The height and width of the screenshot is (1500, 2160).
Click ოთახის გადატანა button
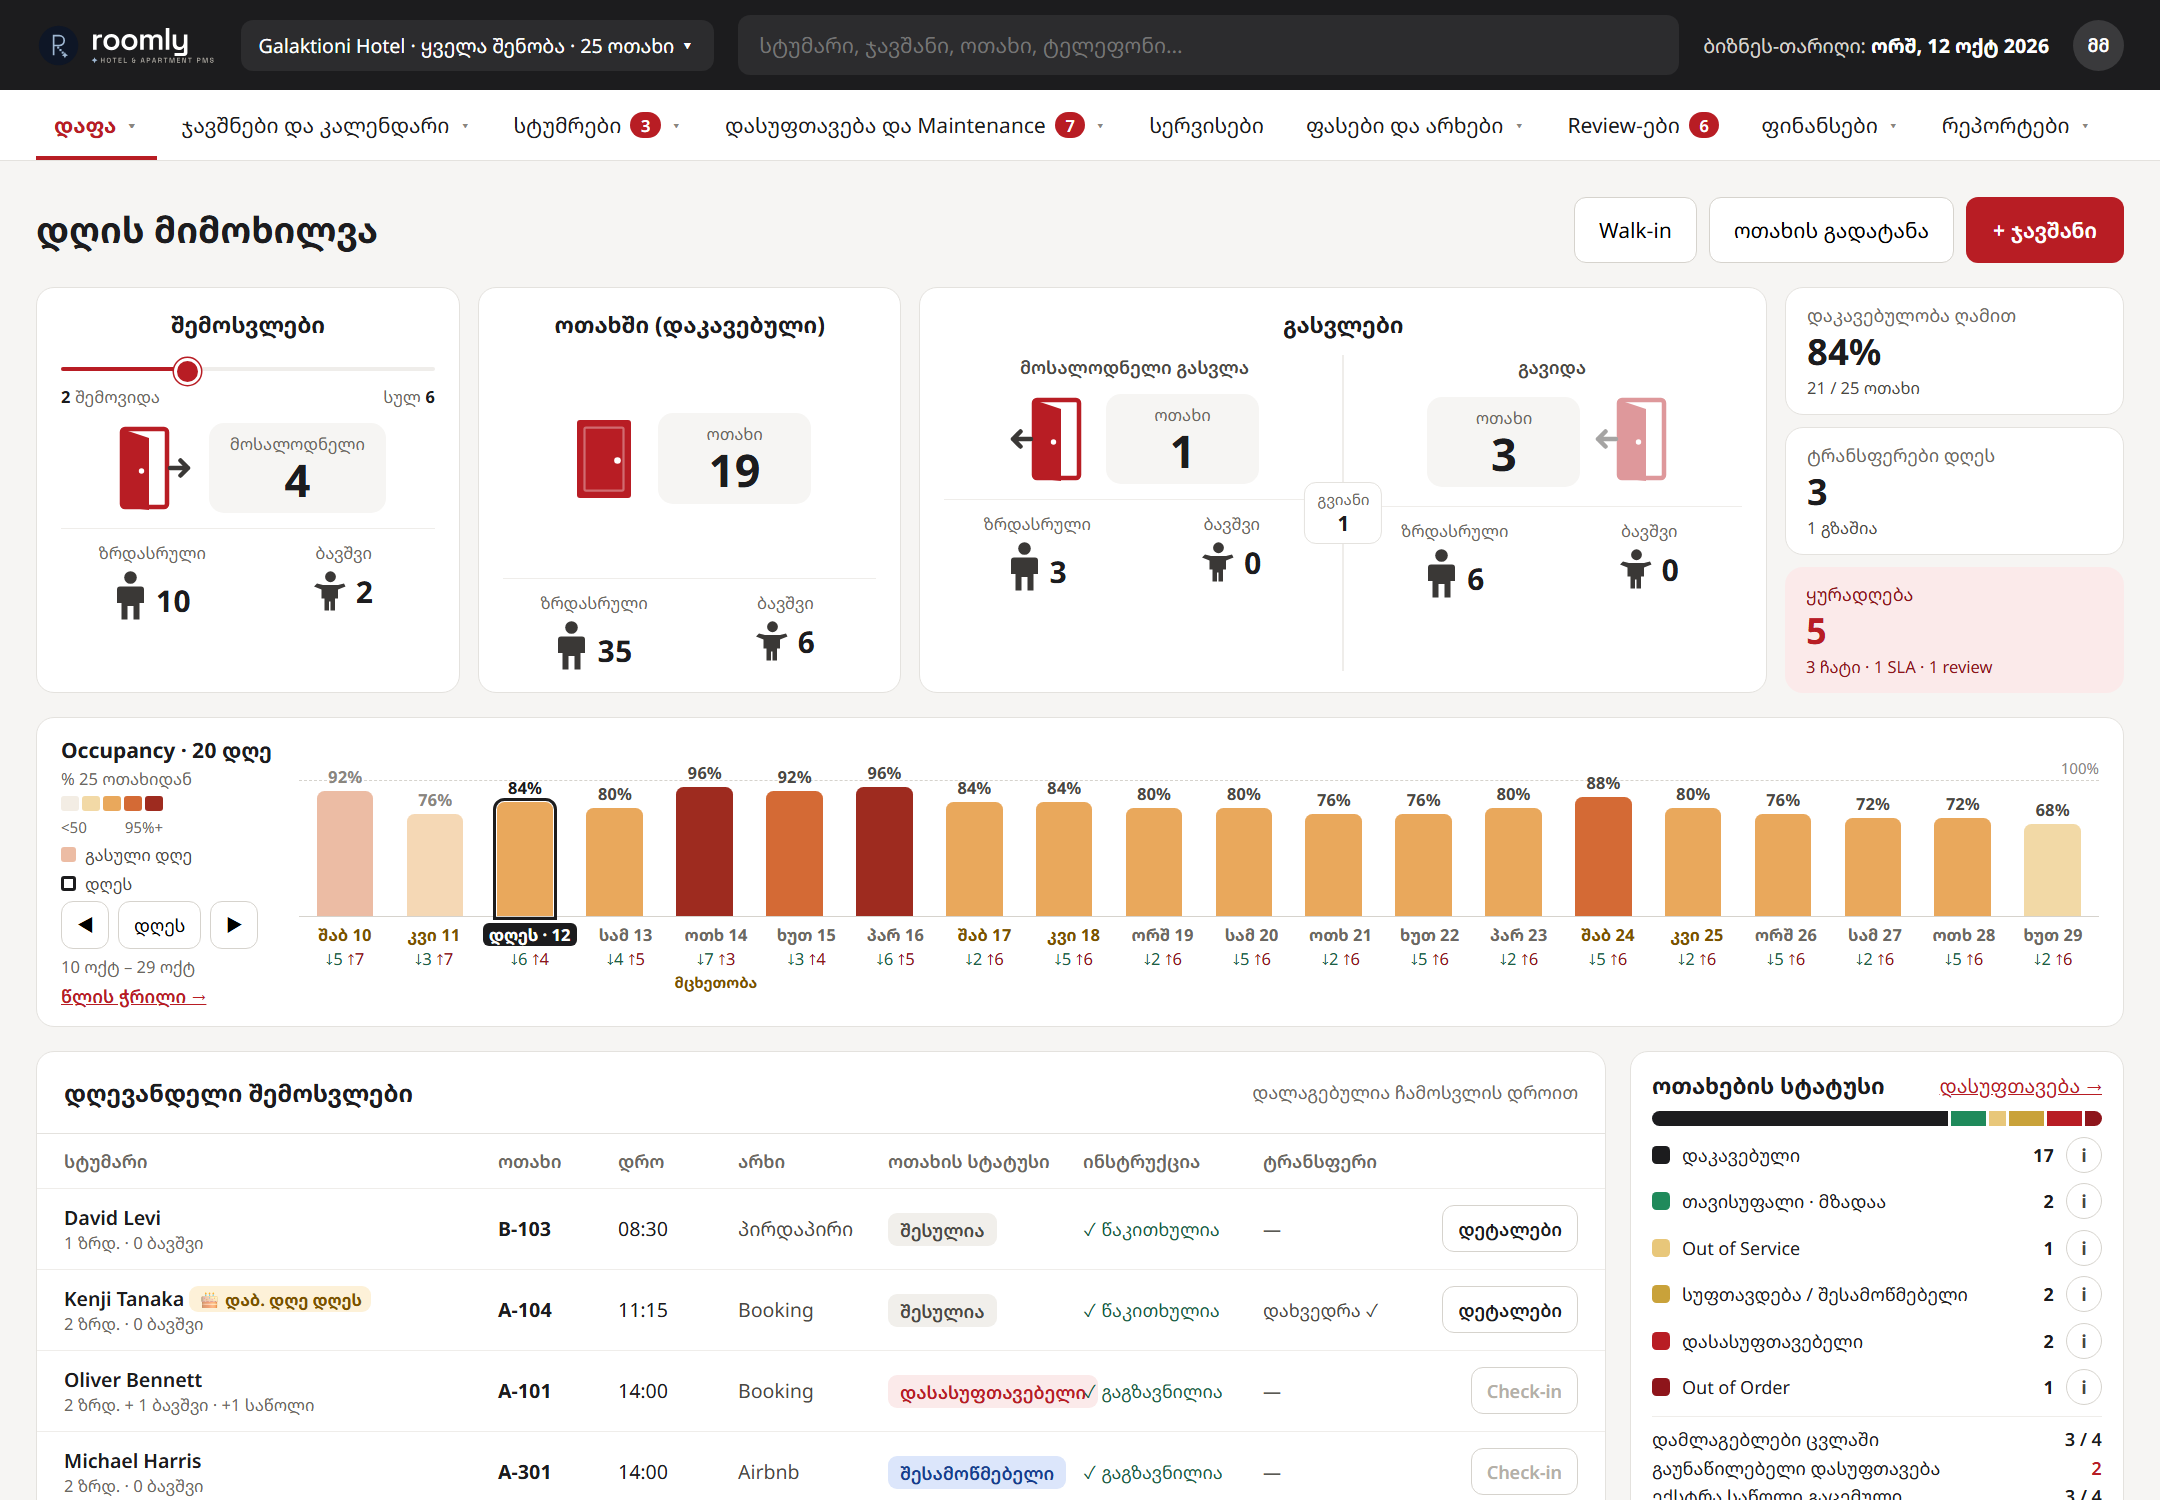(1831, 230)
